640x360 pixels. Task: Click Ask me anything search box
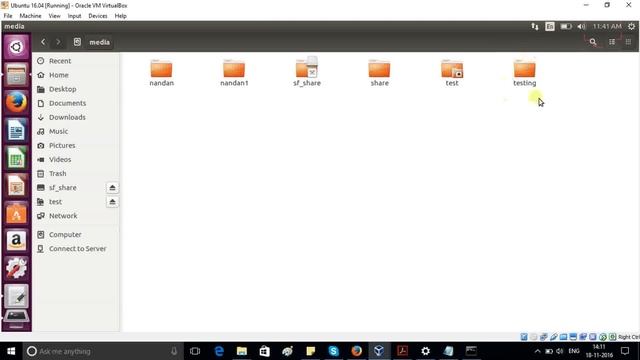(102, 351)
